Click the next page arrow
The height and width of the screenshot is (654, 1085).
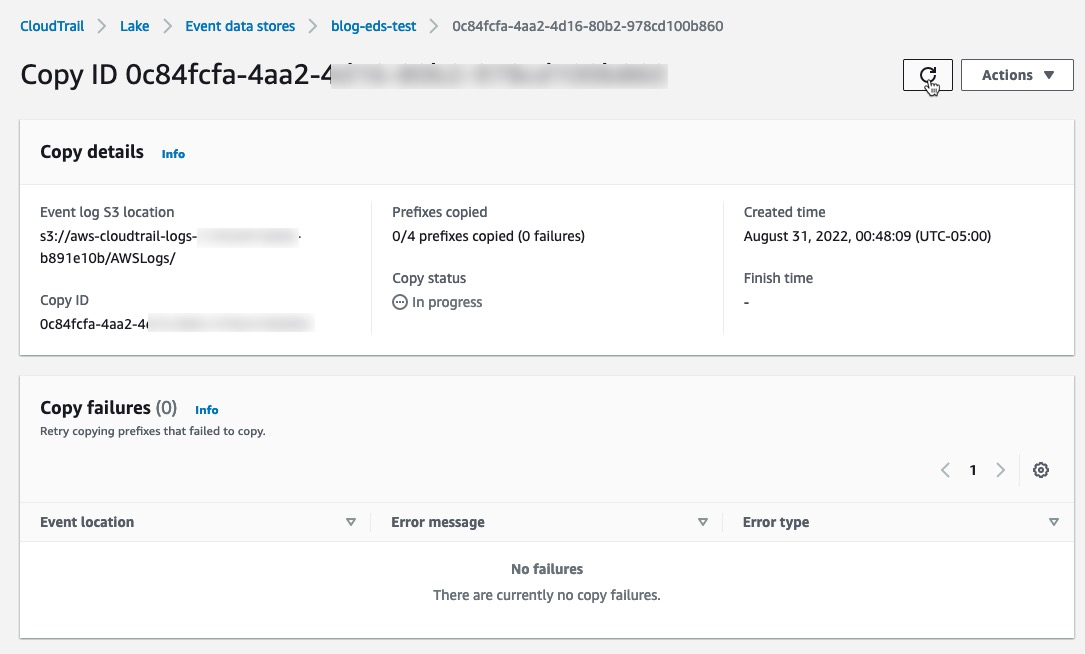coord(1001,469)
